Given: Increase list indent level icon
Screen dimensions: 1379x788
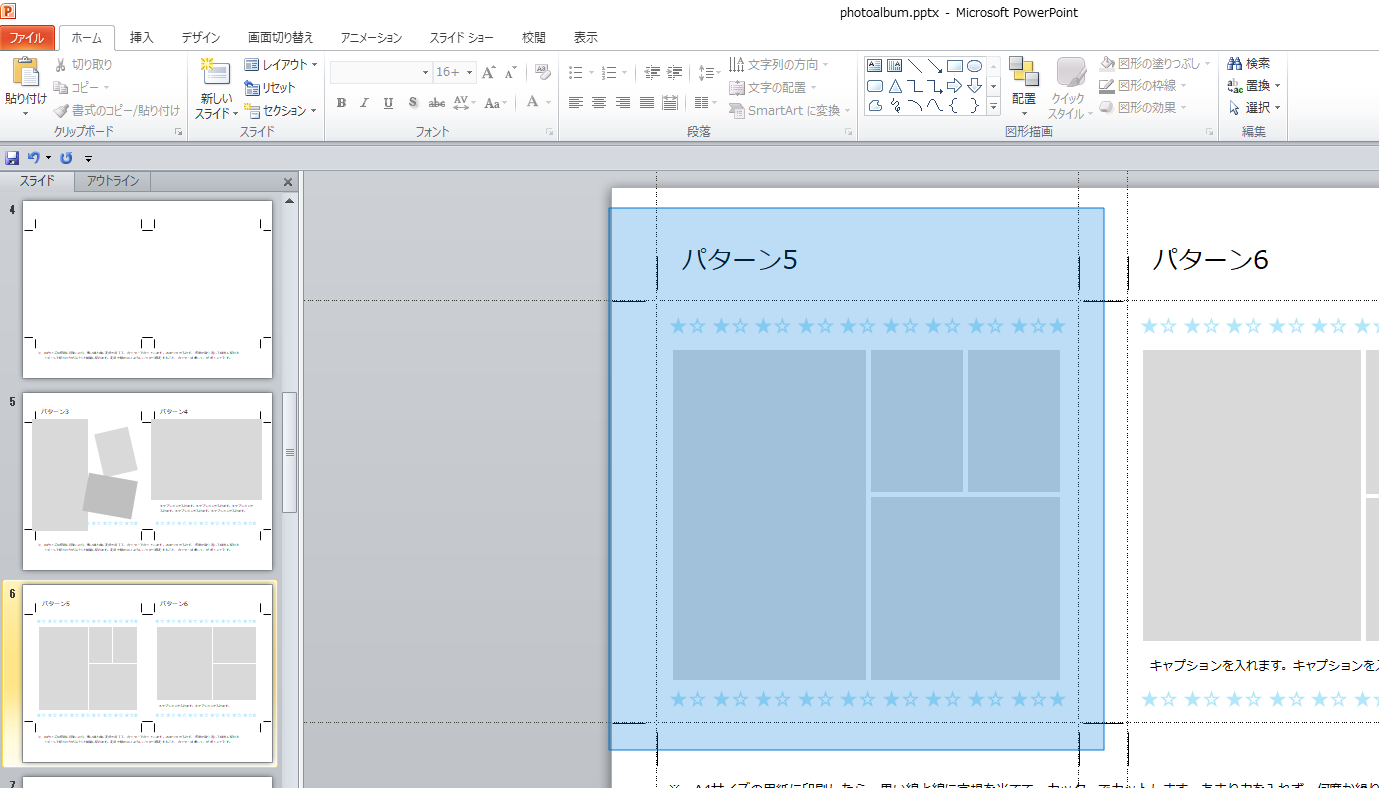Looking at the screenshot, I should 675,72.
